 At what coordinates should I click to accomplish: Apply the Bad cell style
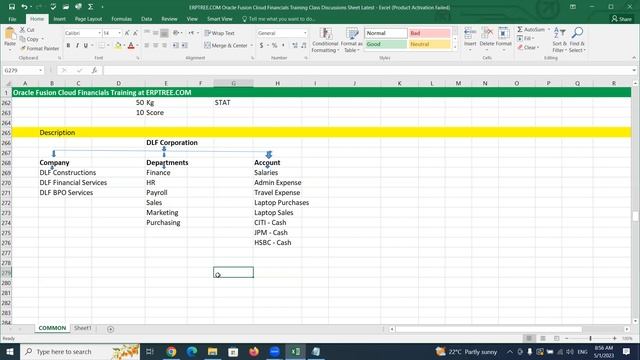pos(429,33)
